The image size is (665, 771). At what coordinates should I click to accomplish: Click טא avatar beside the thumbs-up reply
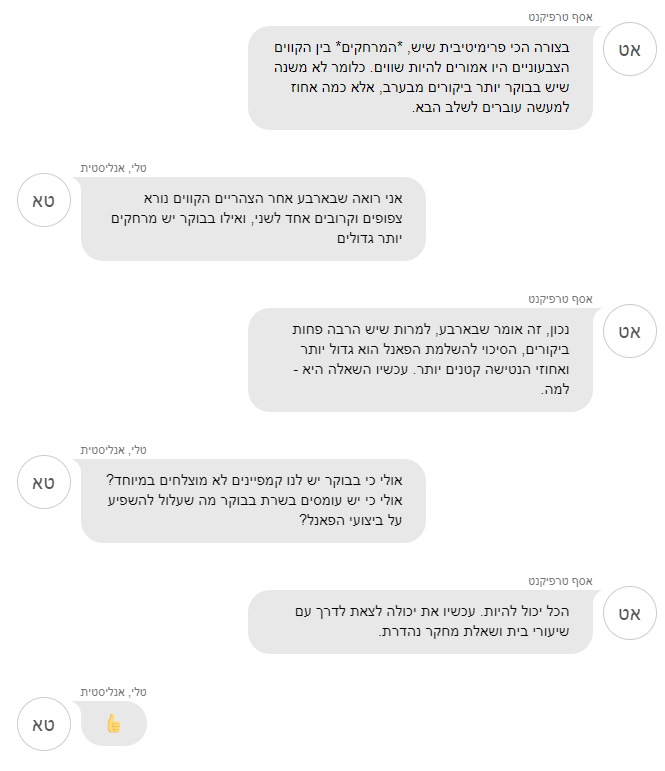(x=43, y=724)
